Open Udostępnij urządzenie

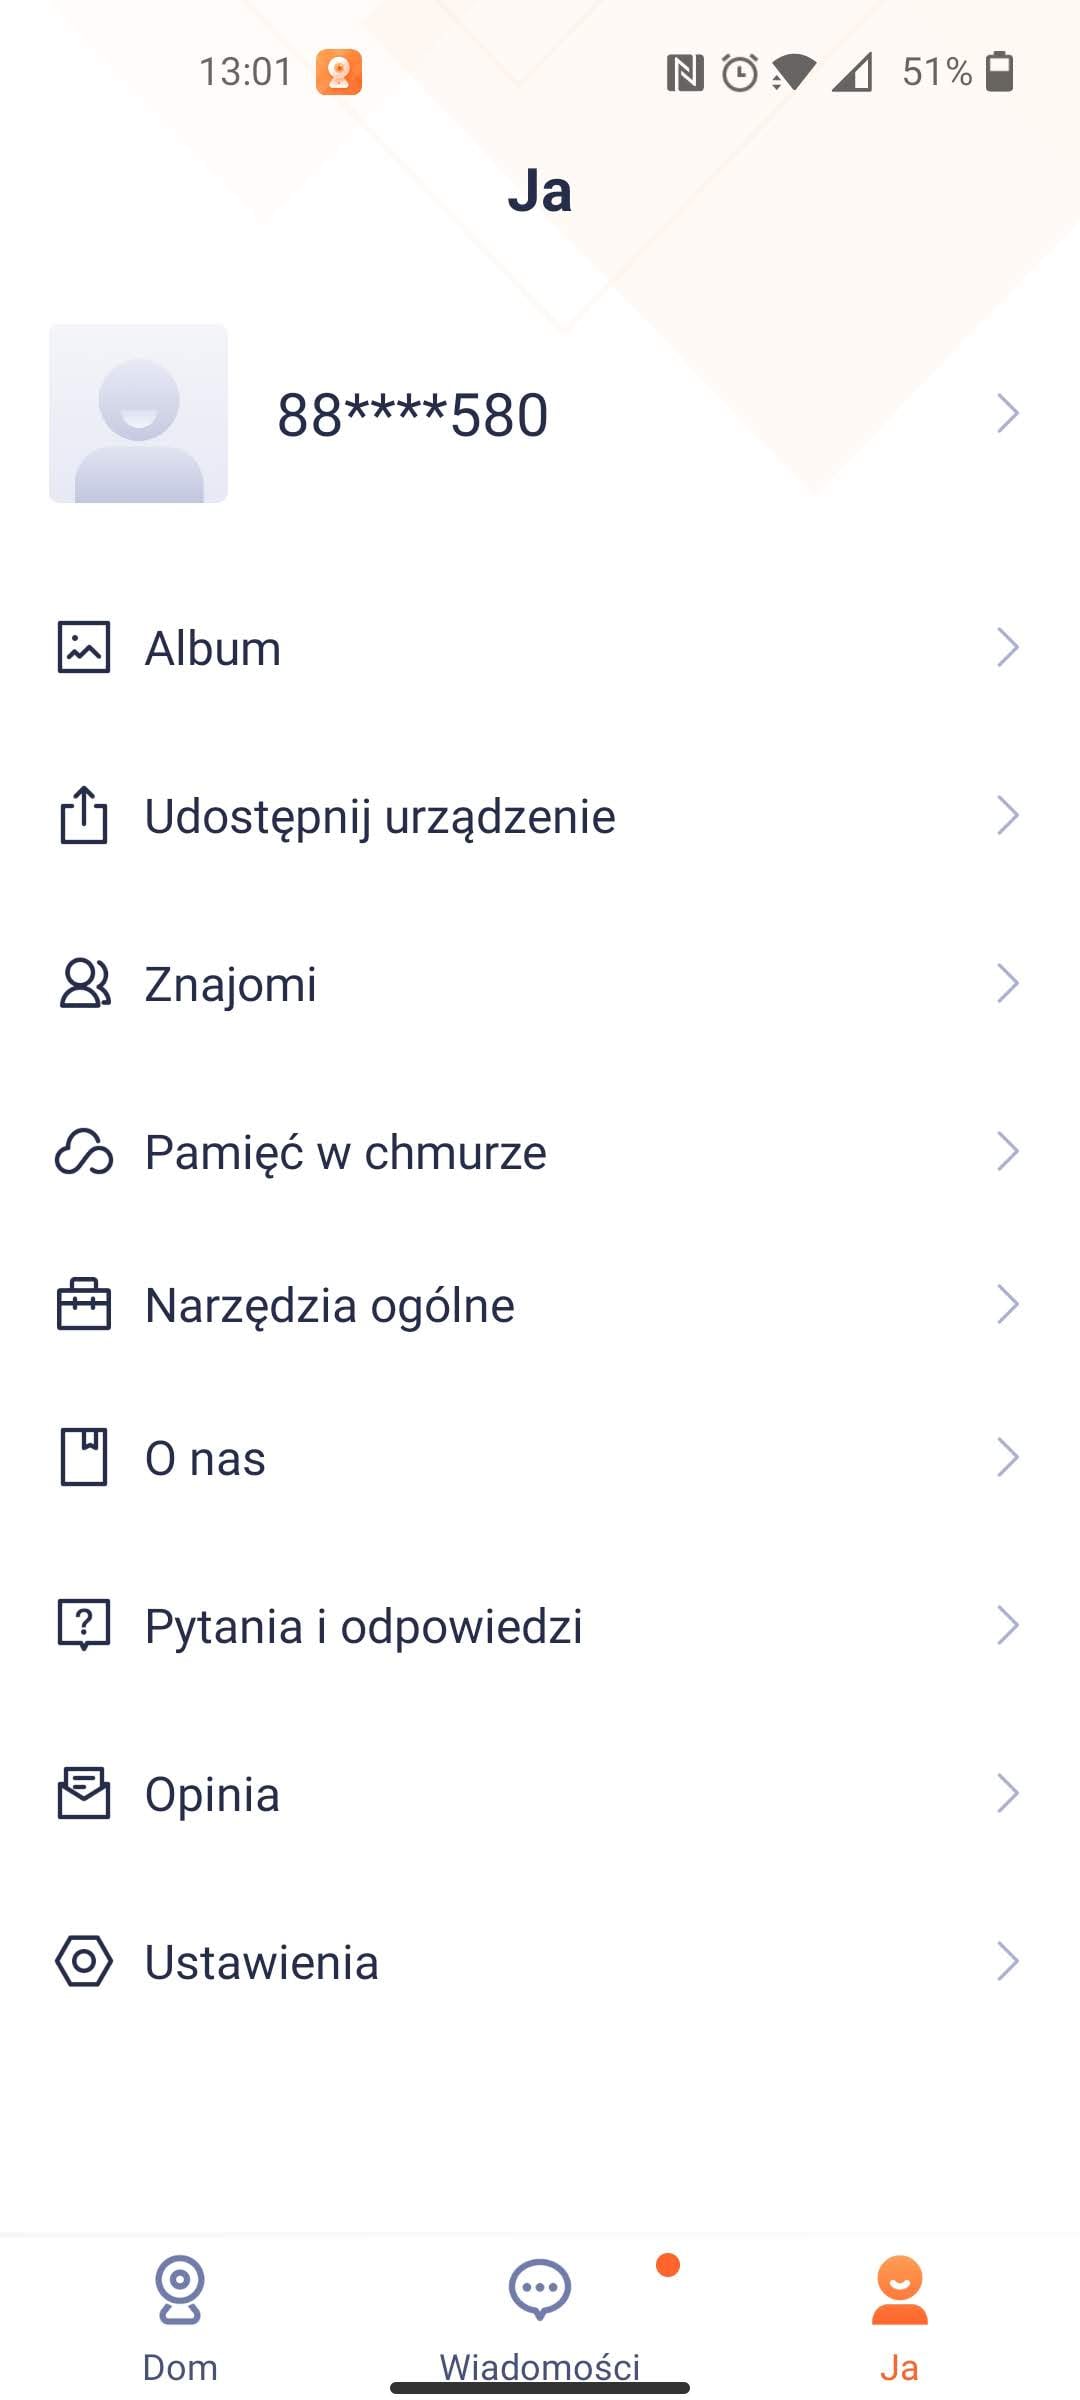380,816
